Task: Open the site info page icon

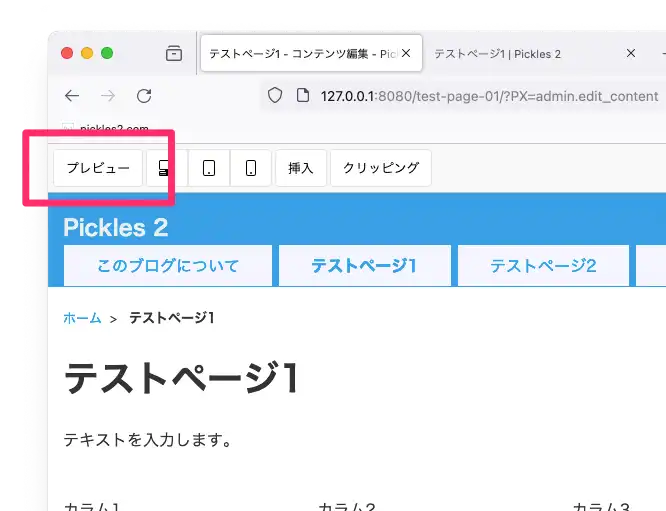Action: pyautogui.click(x=303, y=96)
